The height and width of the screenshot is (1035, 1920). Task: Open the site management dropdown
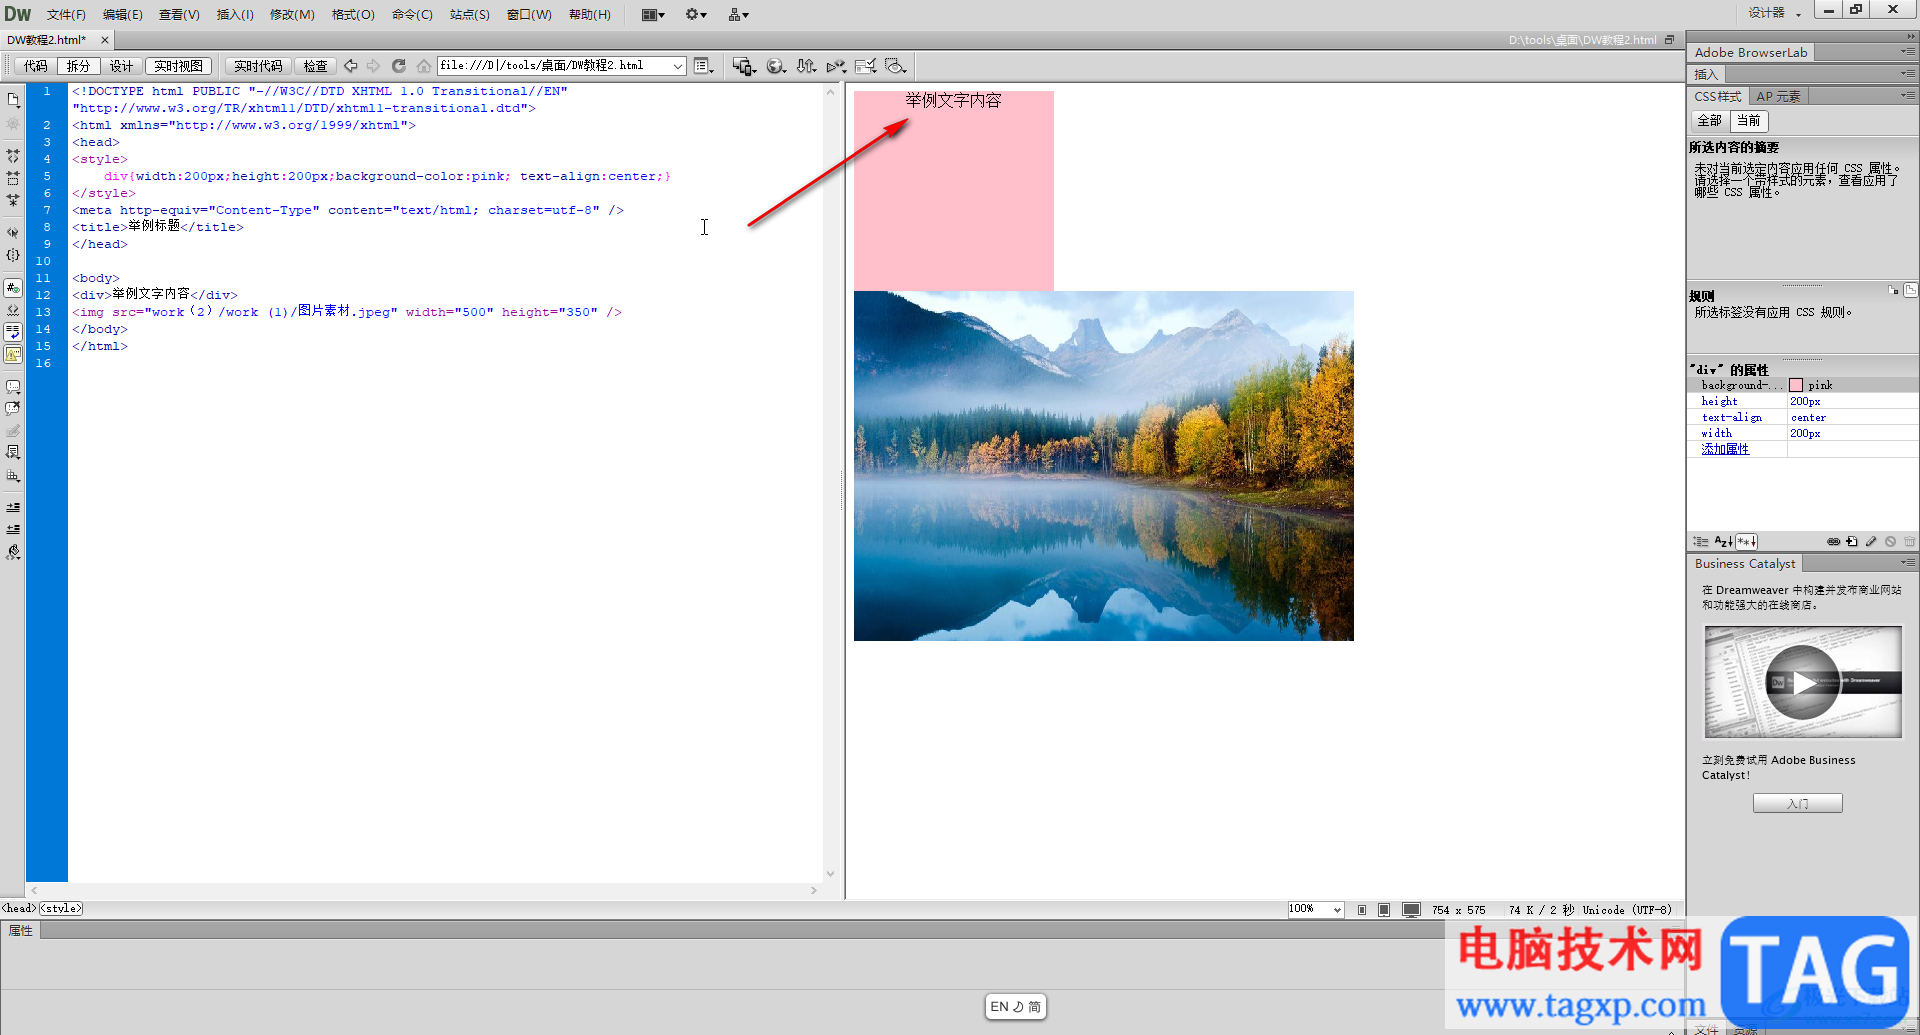739,15
